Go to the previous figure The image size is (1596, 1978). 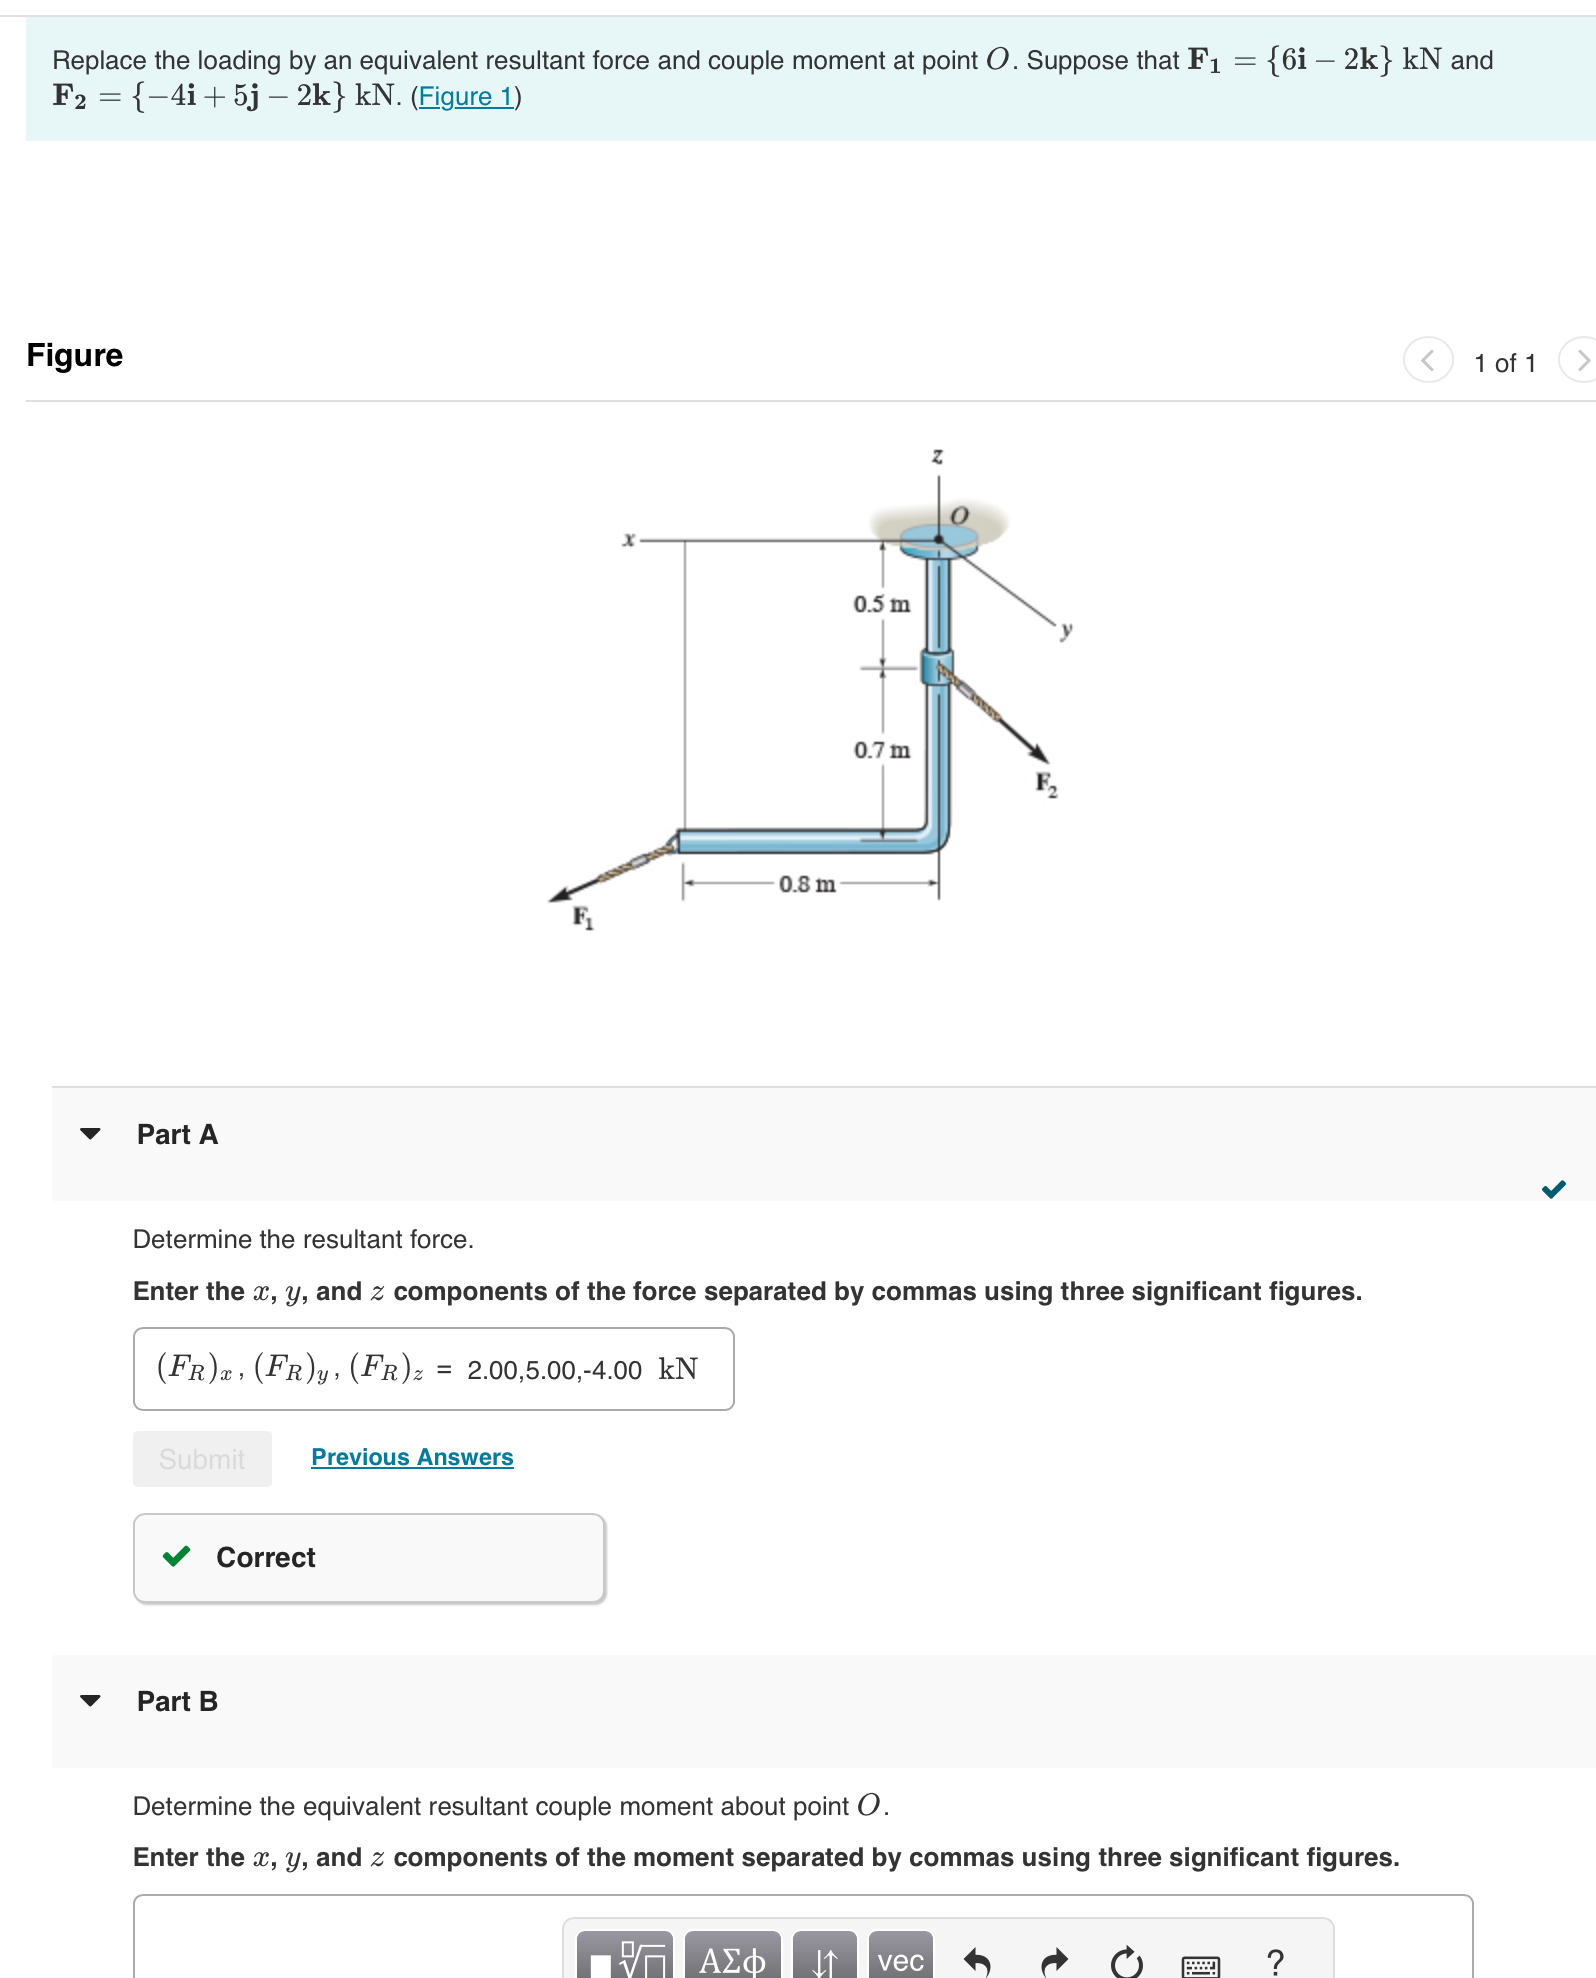(x=1428, y=360)
